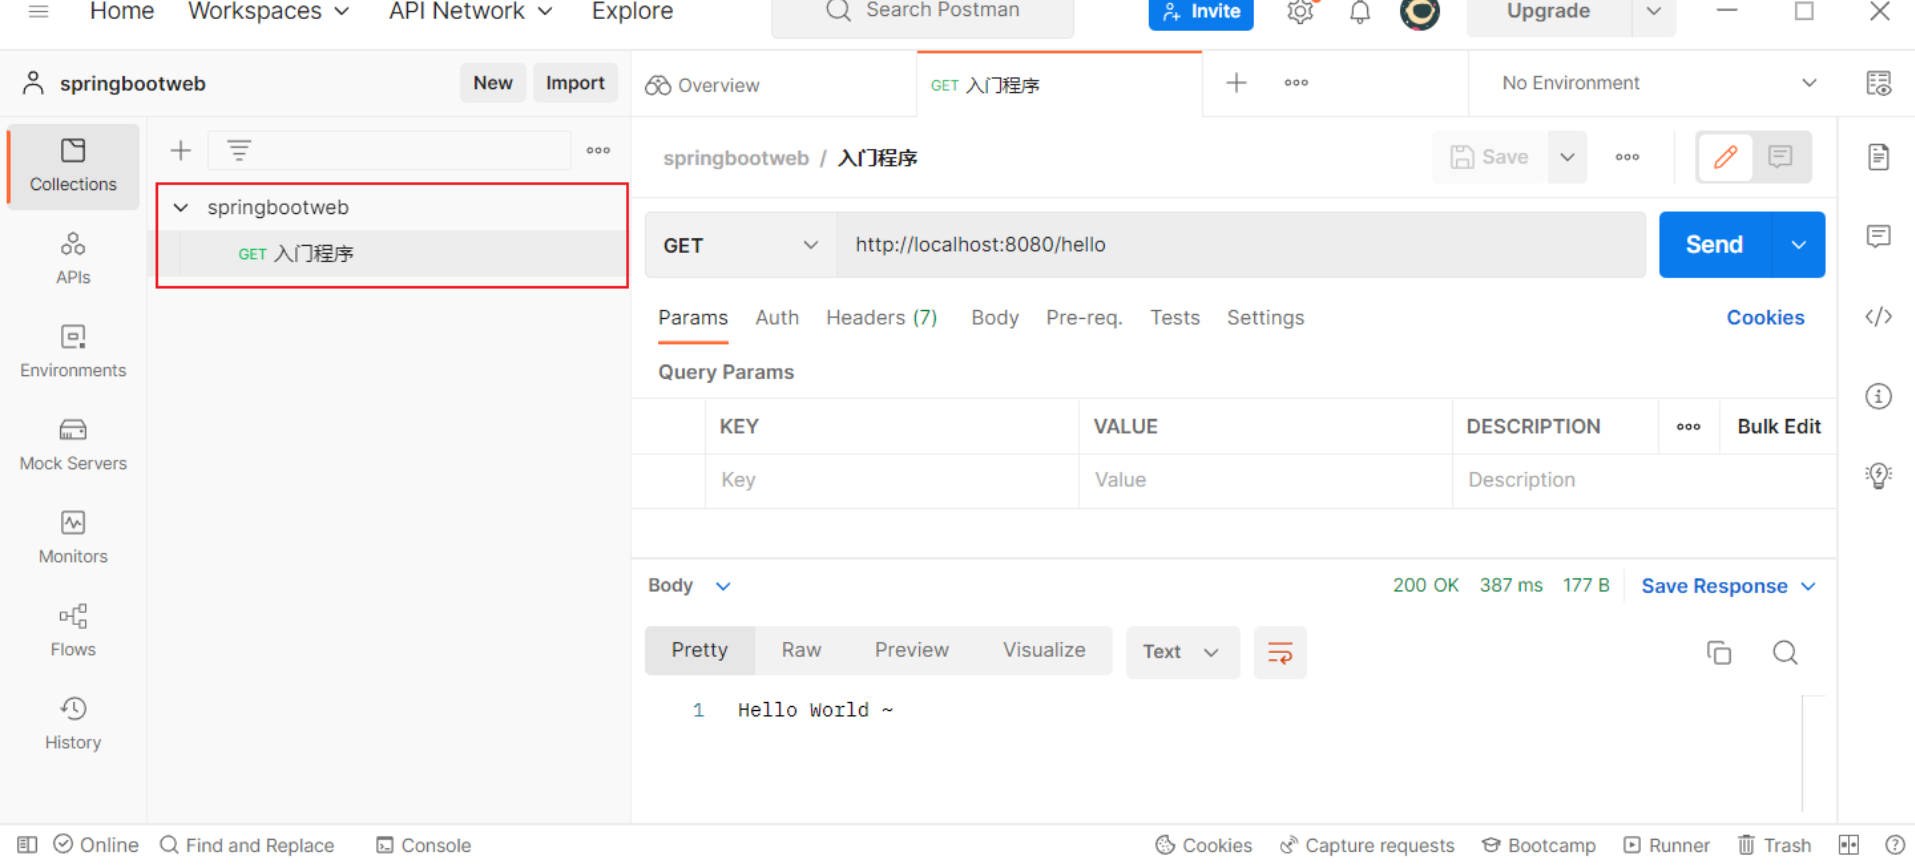
Task: Toggle the sidebar with the status bar icon
Action: (x=27, y=845)
